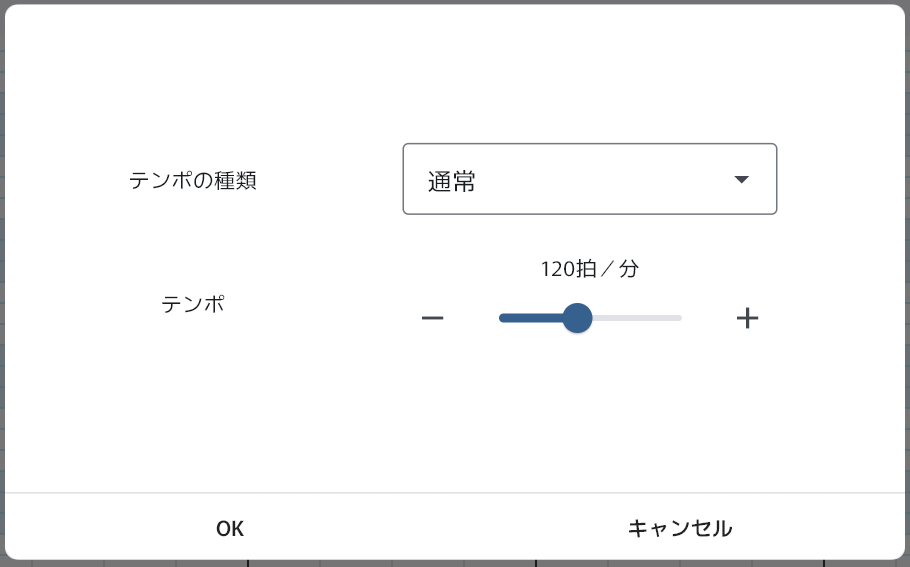Image resolution: width=910 pixels, height=567 pixels.
Task: Click the filled blue part of the tempo slider
Action: tap(530, 318)
